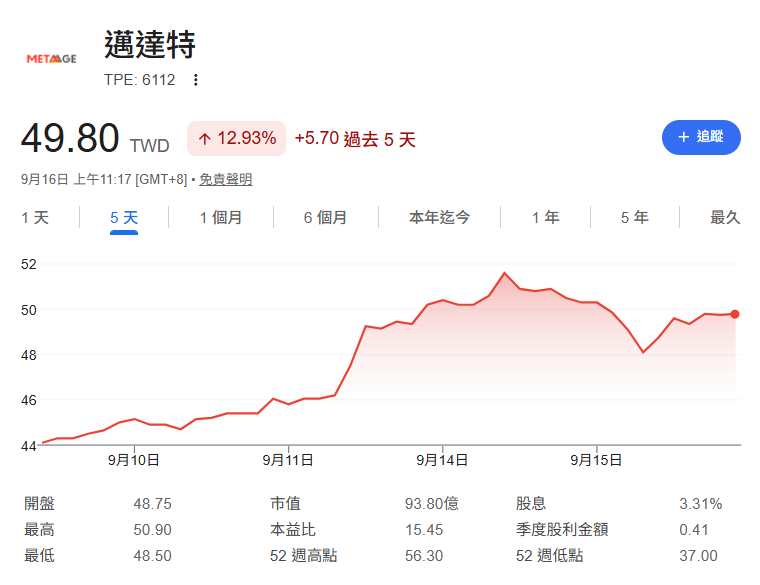Screen dimensions: 760x585
Task: Select the 本年迄今 range tab
Action: pyautogui.click(x=440, y=218)
